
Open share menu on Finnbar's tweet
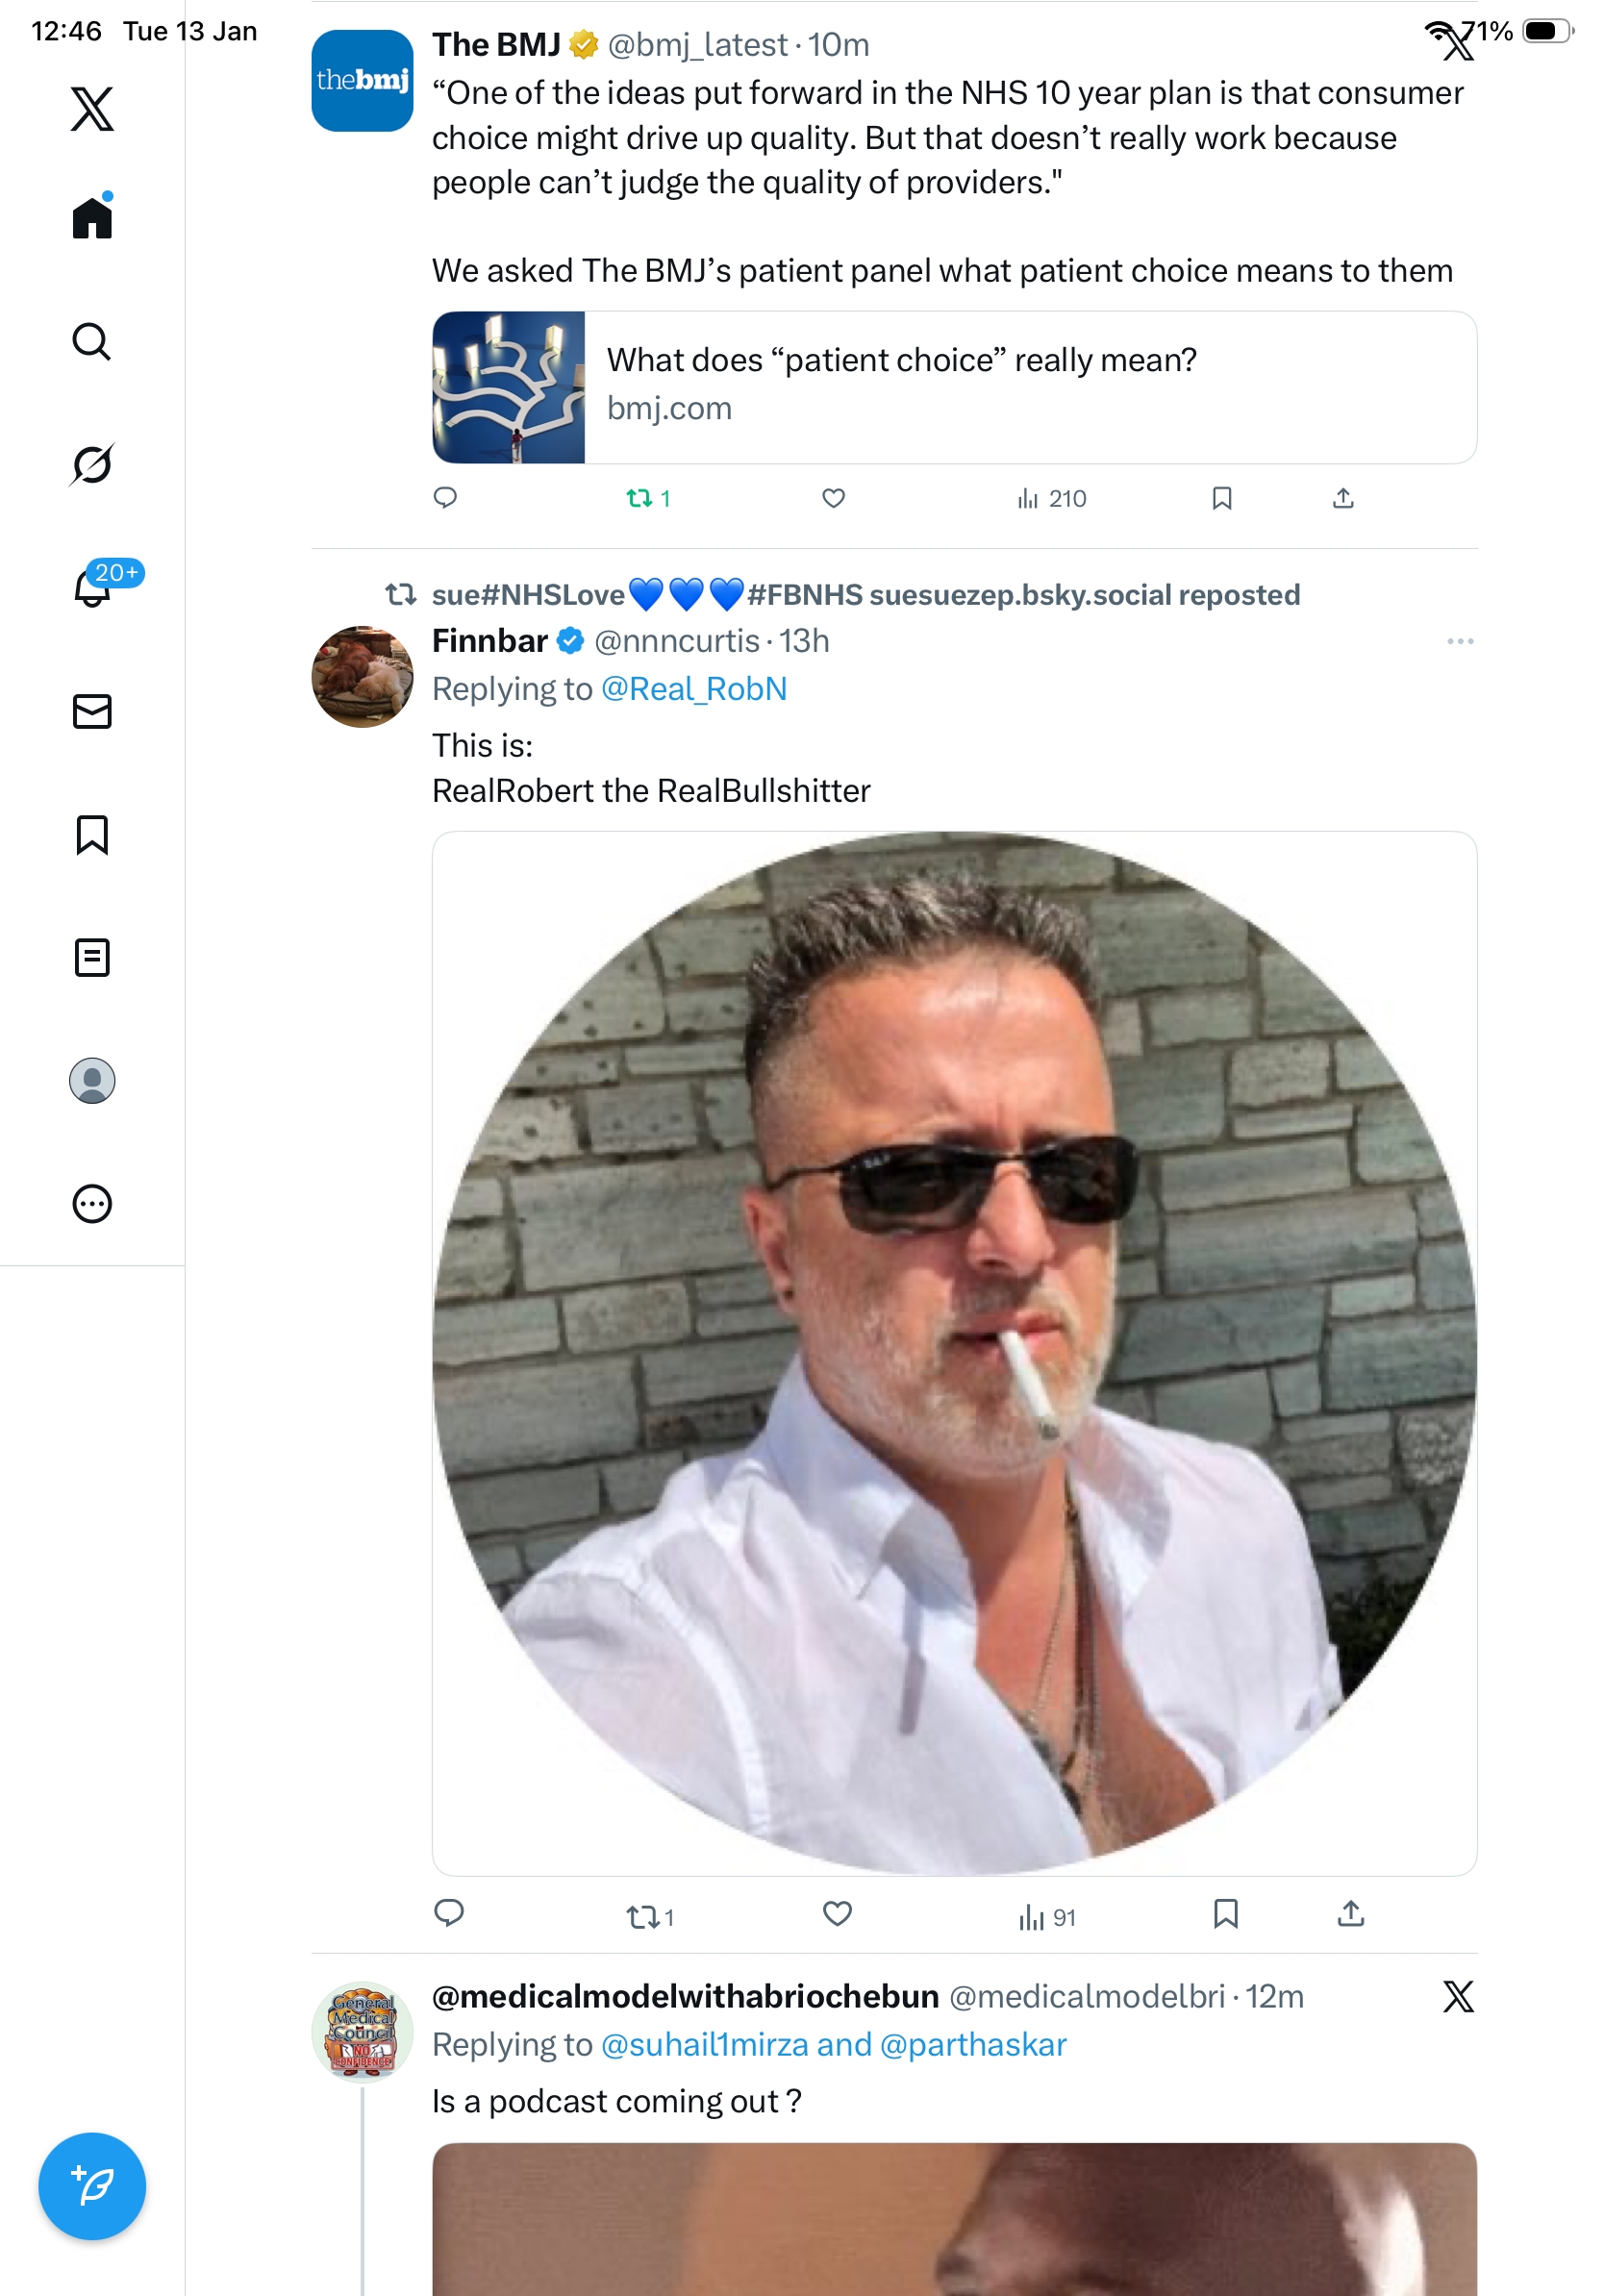click(1350, 1913)
